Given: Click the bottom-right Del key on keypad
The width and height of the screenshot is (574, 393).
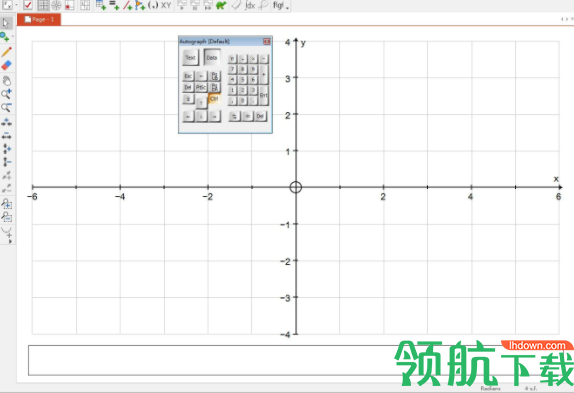Looking at the screenshot, I should (260, 116).
